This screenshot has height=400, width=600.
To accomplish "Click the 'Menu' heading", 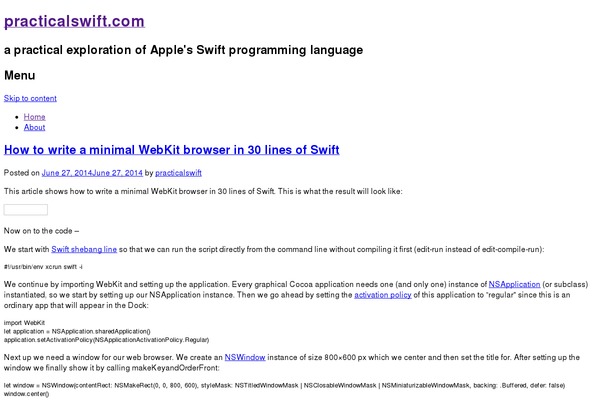I will 20,75.
